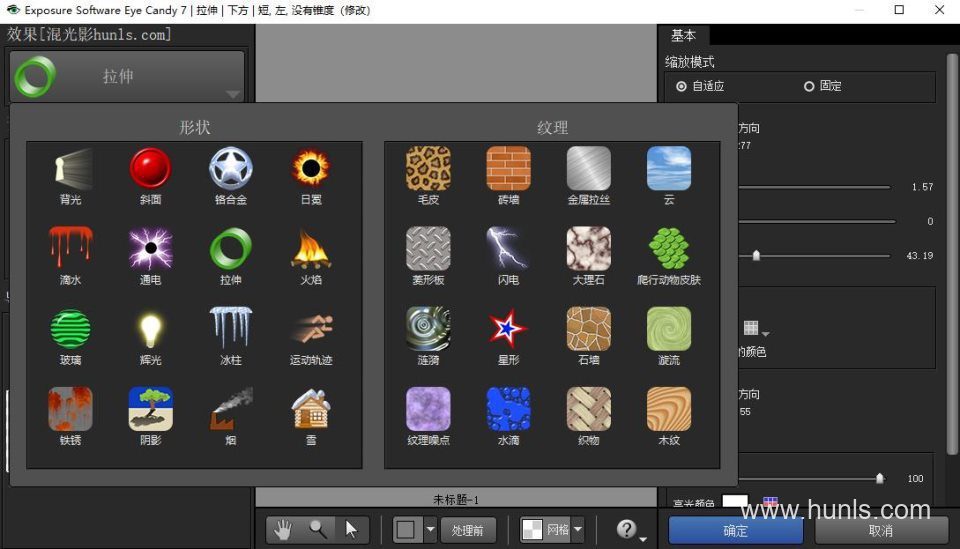Select the 自适应 scaling mode radio
This screenshot has width=960, height=549.
point(681,86)
